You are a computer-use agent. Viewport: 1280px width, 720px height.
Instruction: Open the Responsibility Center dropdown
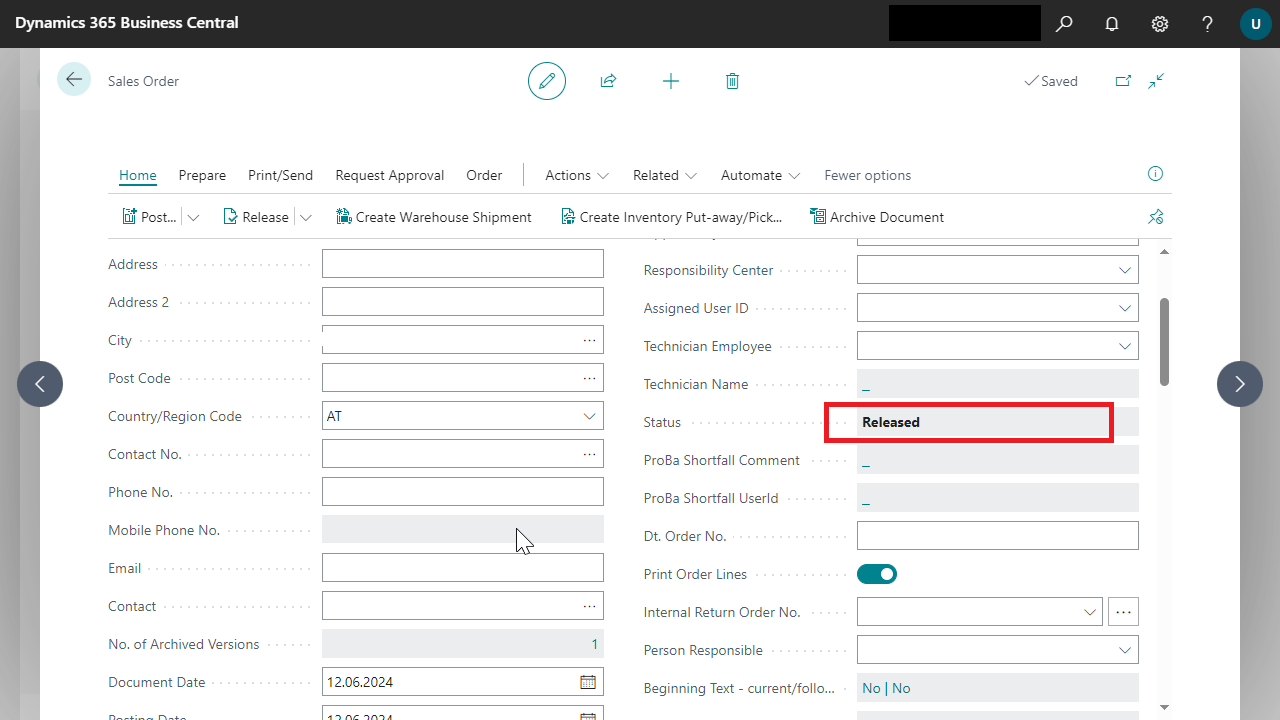1124,270
